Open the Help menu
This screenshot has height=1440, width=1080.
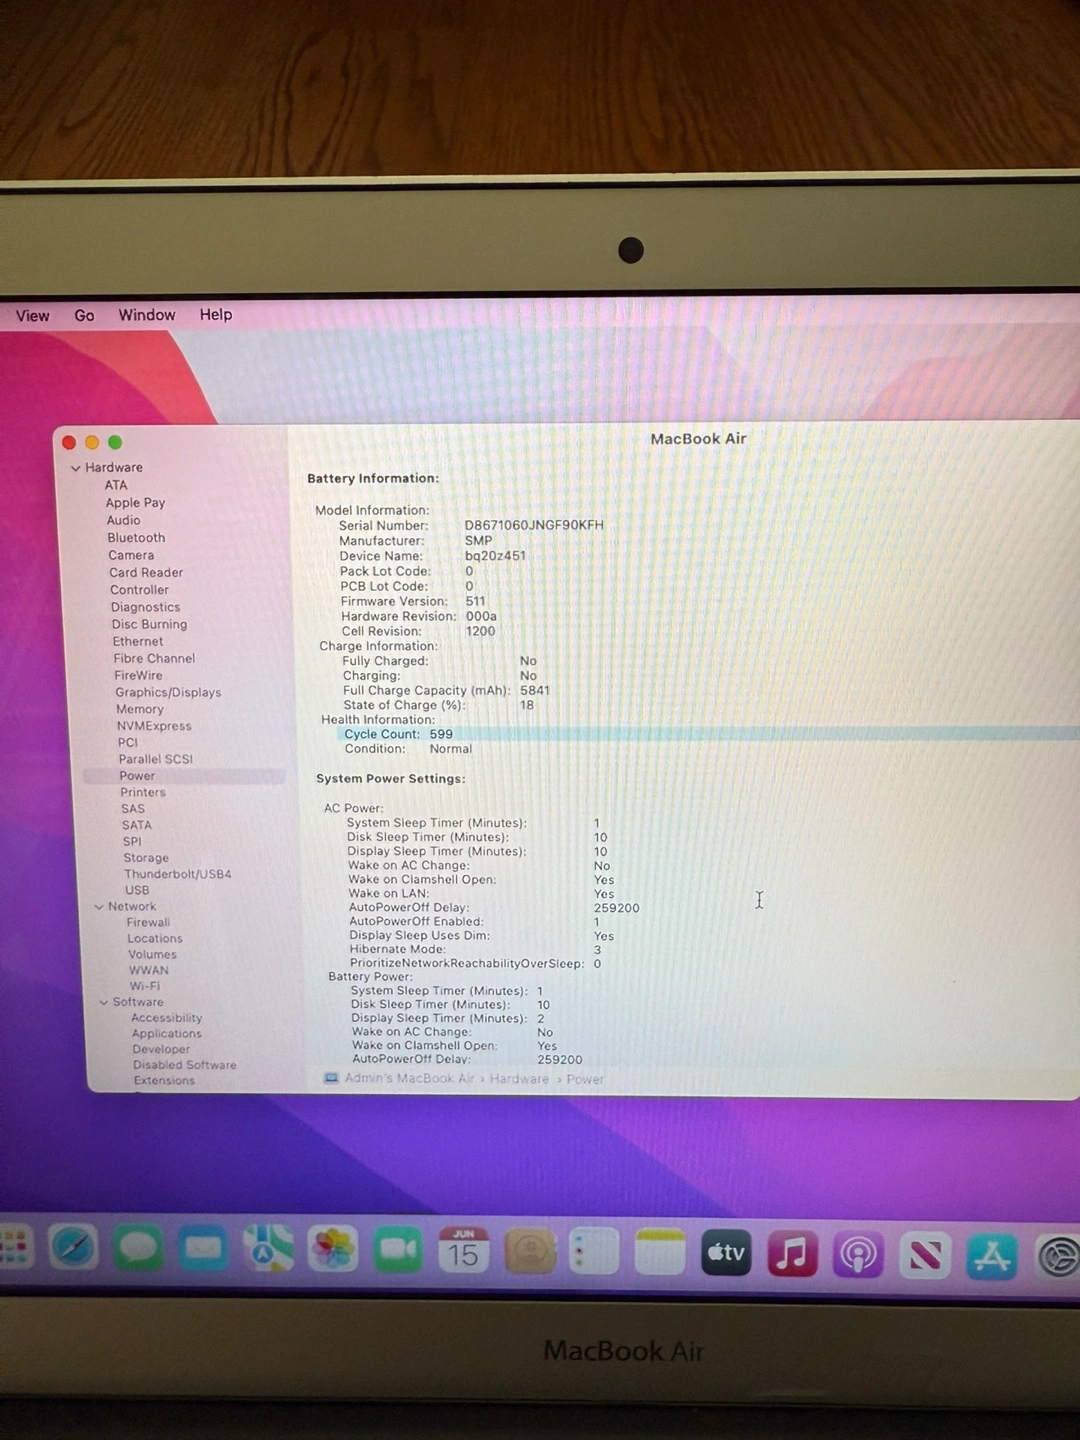pyautogui.click(x=215, y=314)
